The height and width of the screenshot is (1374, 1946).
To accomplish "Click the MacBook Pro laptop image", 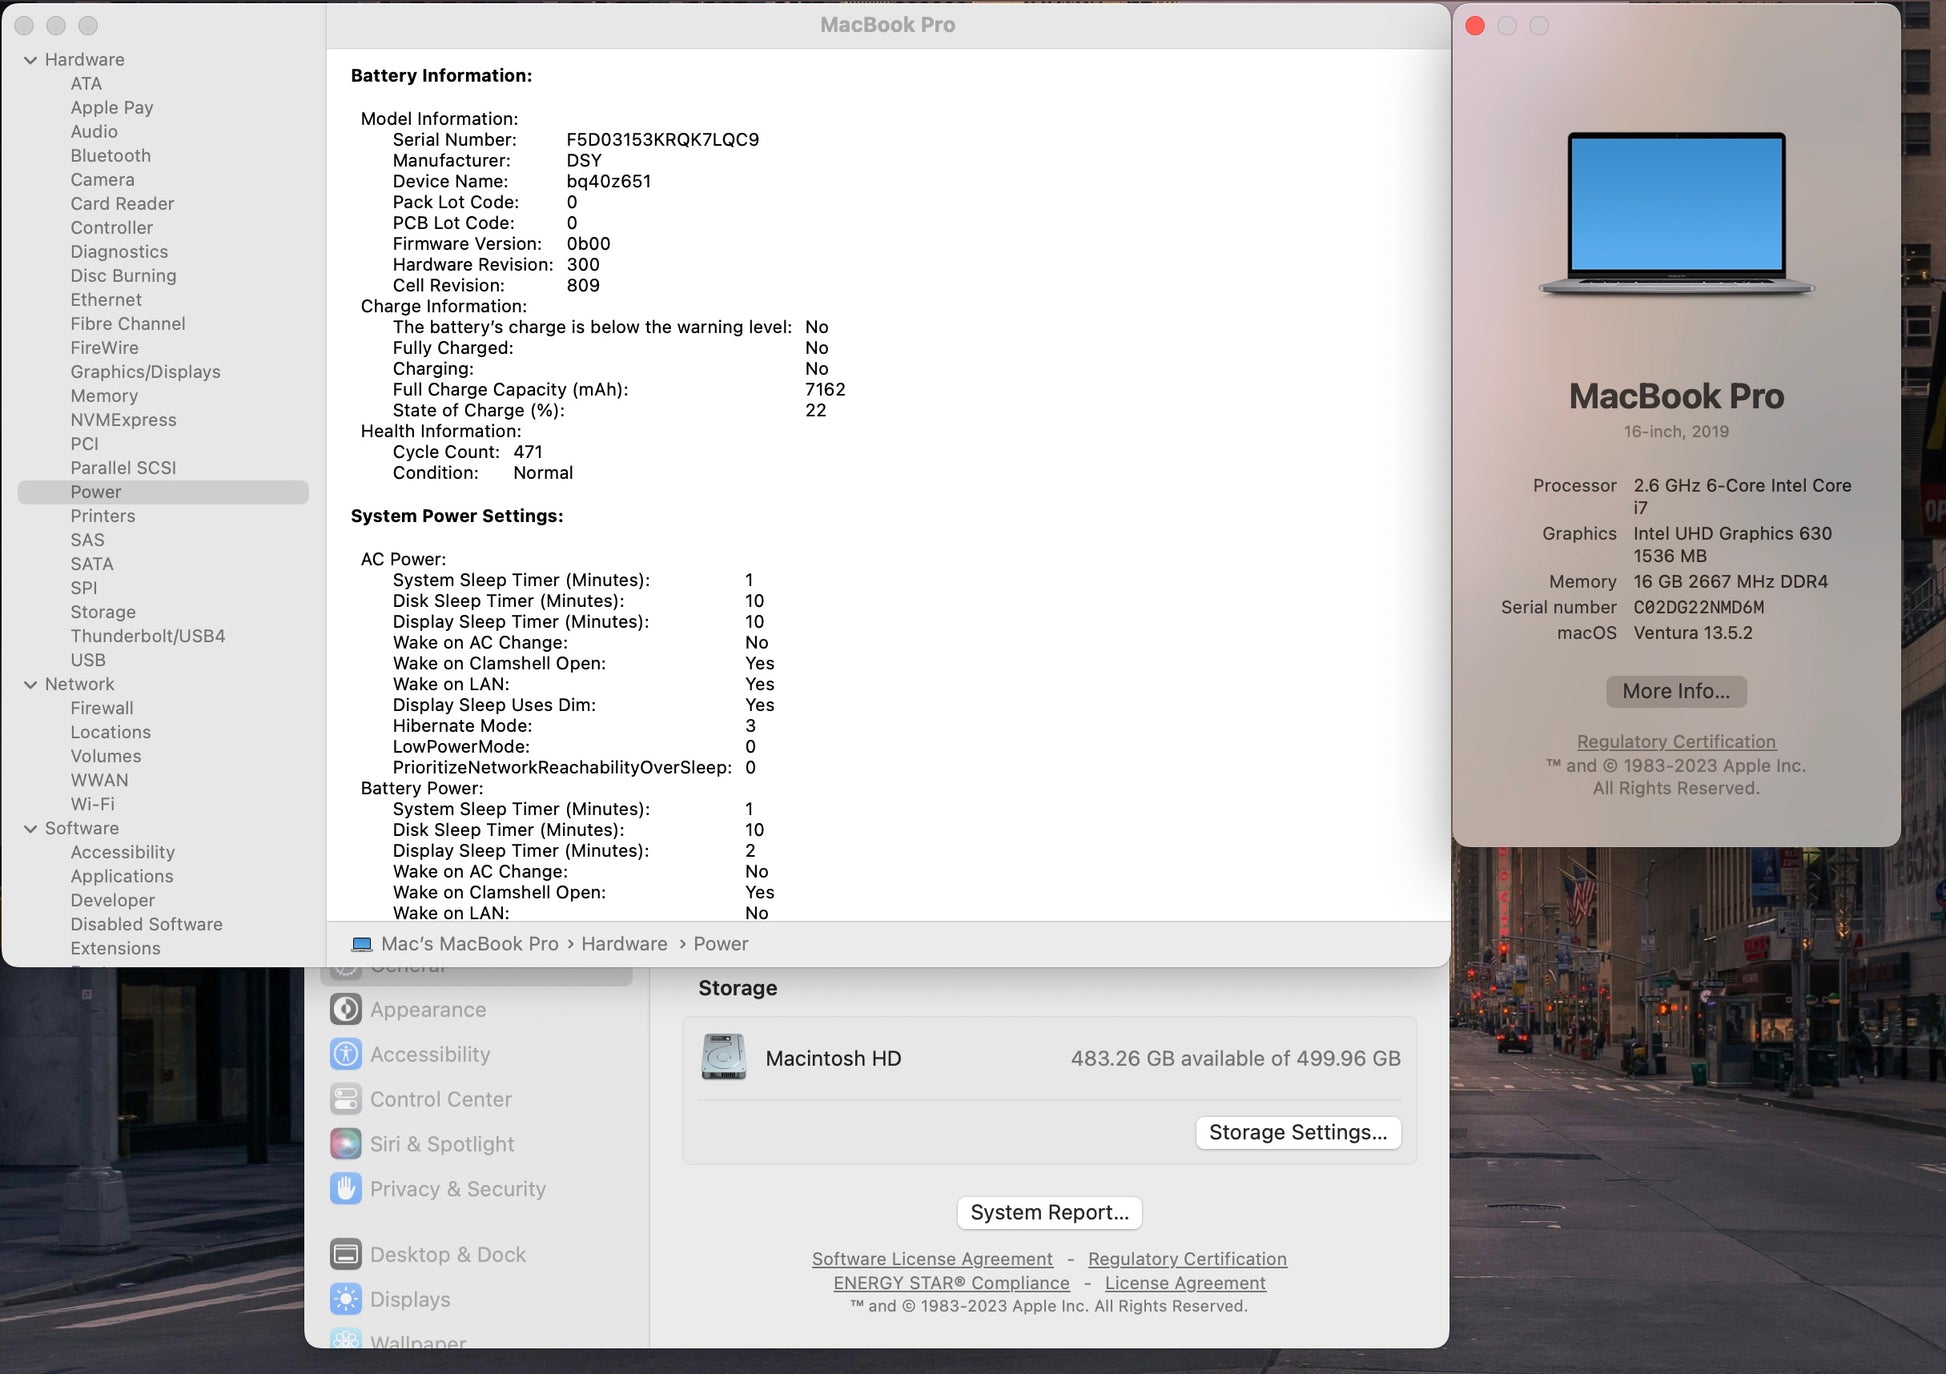I will pyautogui.click(x=1676, y=213).
